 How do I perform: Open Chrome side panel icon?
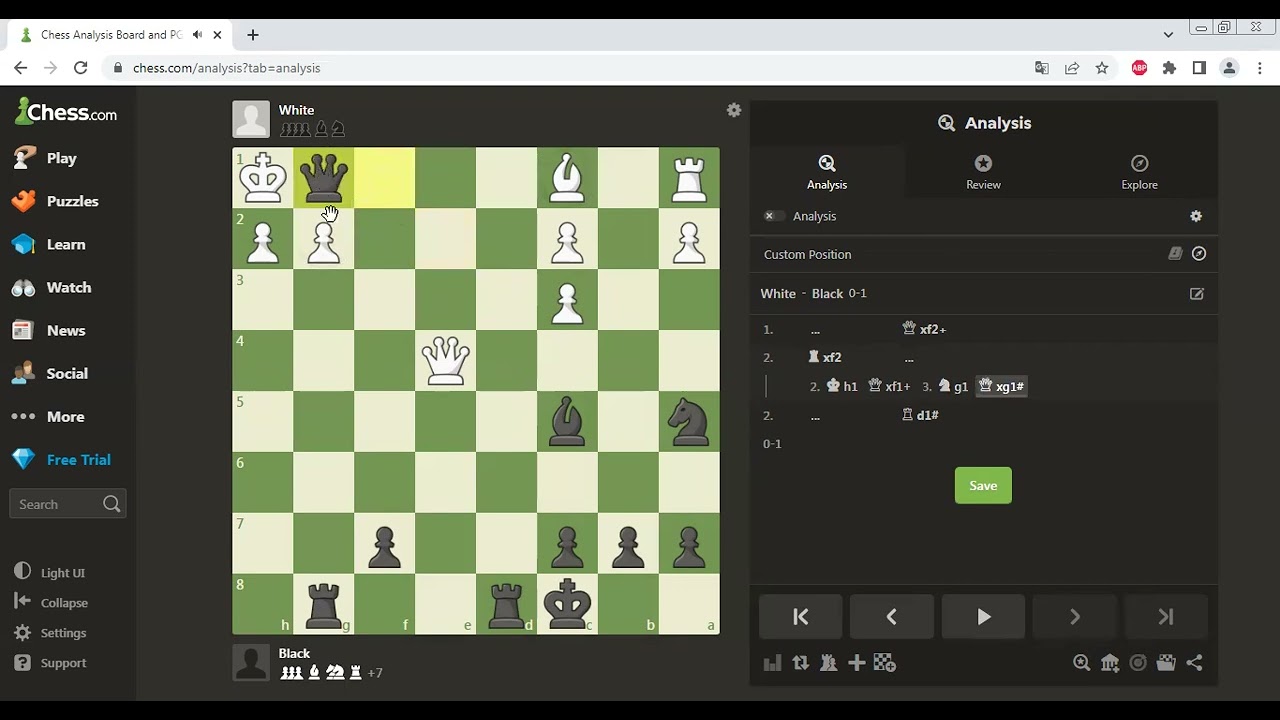[x=1199, y=68]
